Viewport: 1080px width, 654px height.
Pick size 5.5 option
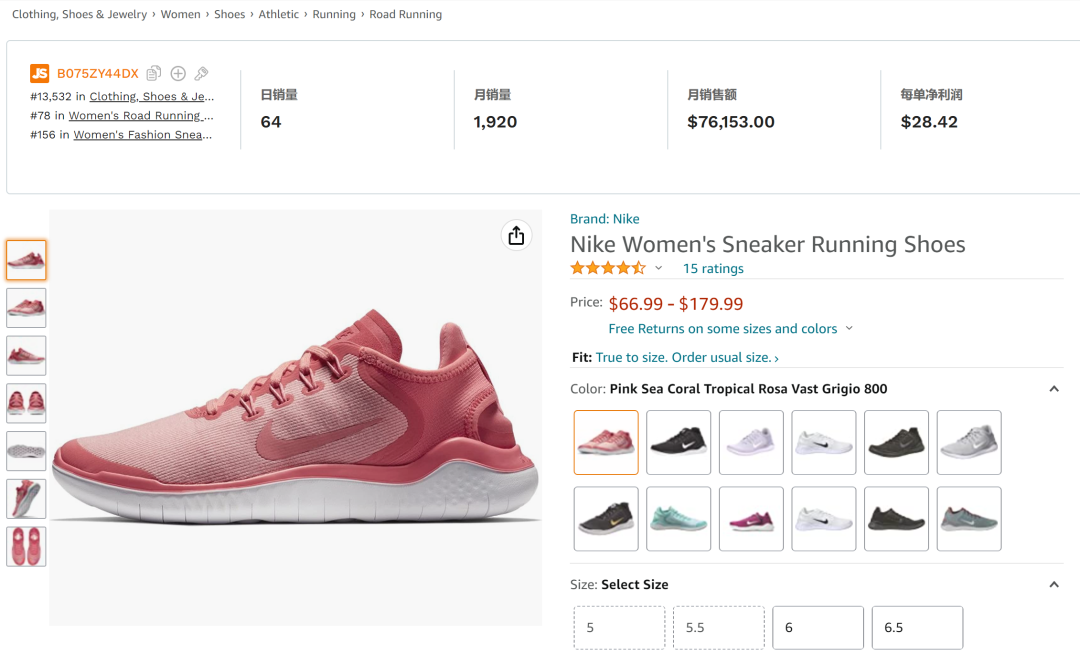[x=718, y=627]
